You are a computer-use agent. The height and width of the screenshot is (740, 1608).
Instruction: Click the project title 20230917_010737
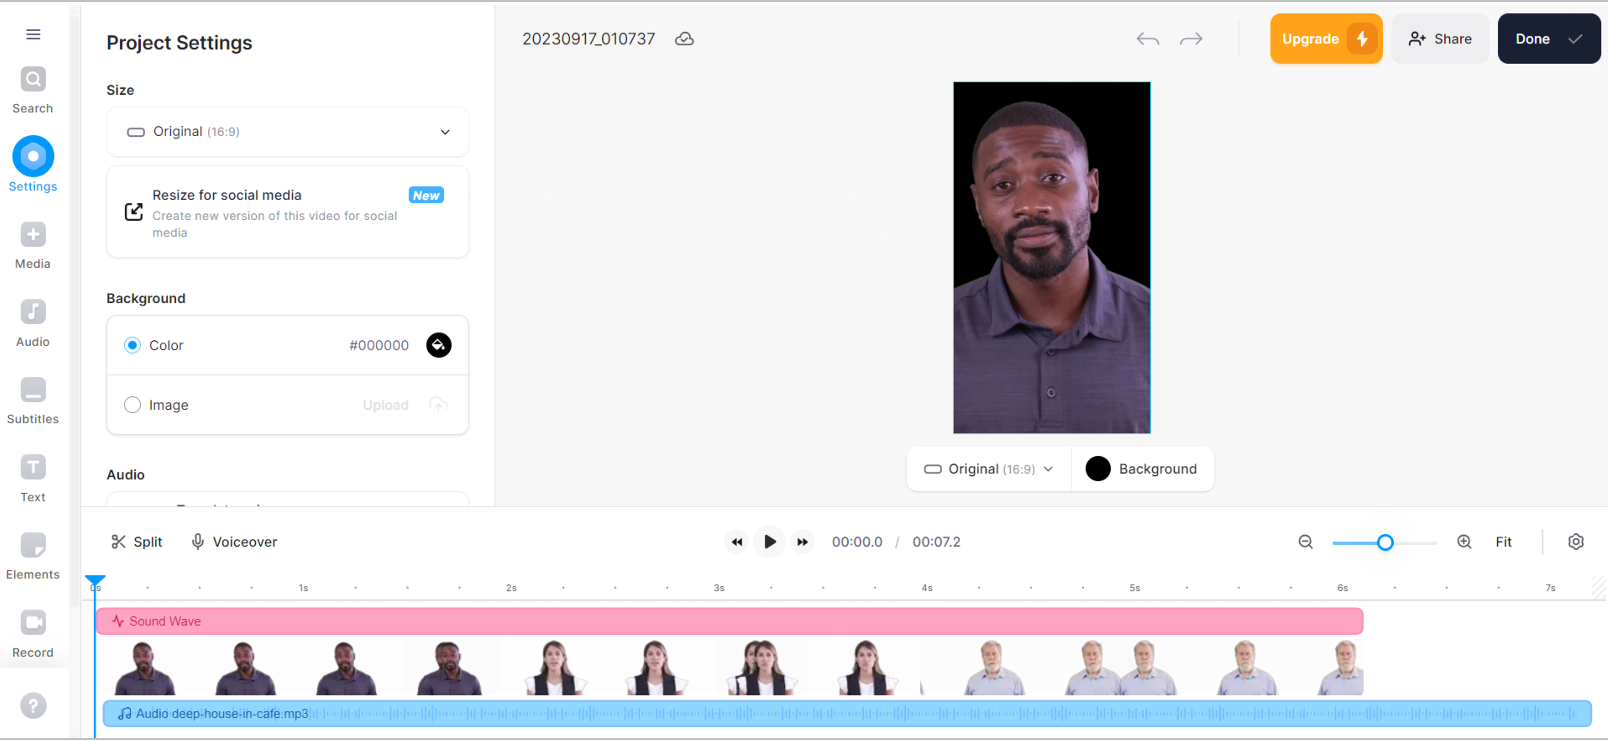click(588, 39)
